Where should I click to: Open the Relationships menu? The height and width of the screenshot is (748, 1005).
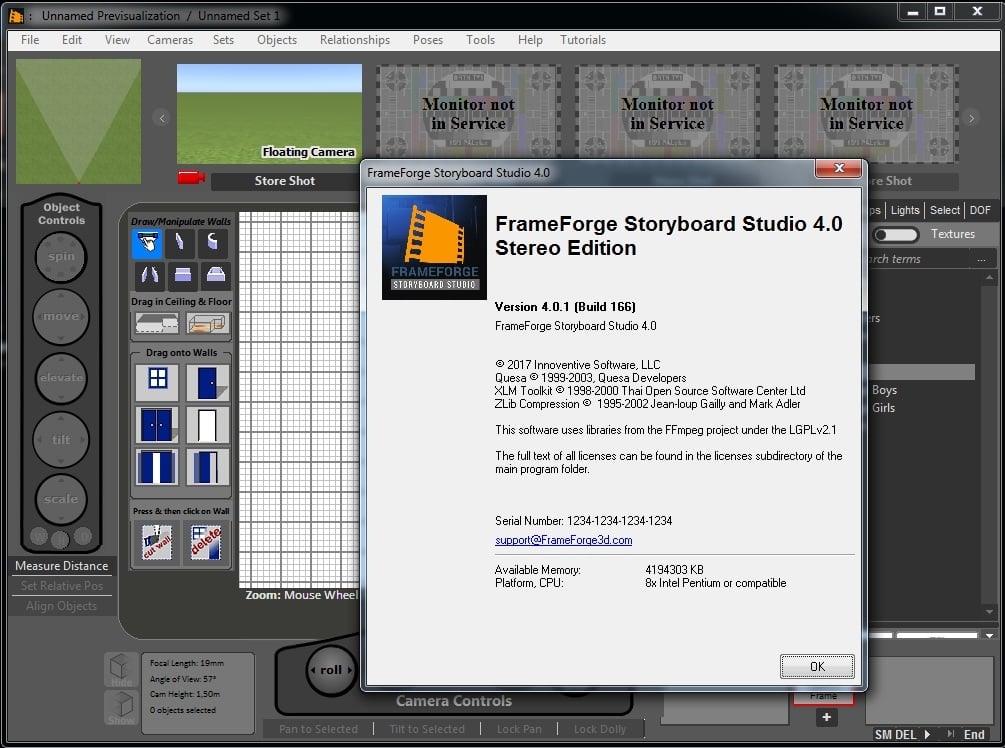(x=354, y=40)
